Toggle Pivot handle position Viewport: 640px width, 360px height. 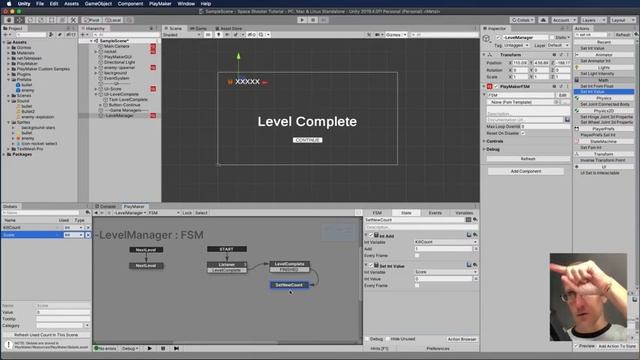coord(92,20)
